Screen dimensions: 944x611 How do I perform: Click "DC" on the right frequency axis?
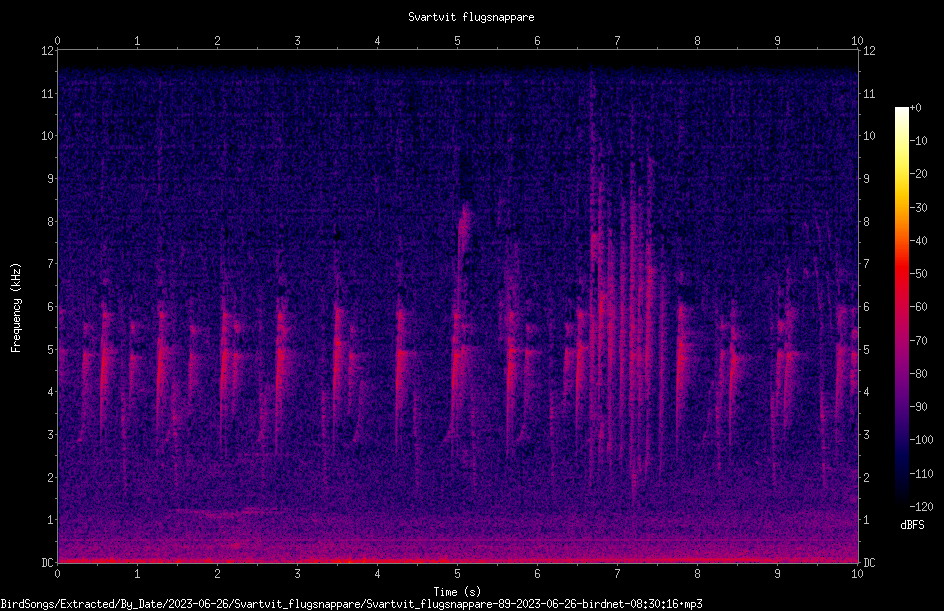click(x=869, y=563)
